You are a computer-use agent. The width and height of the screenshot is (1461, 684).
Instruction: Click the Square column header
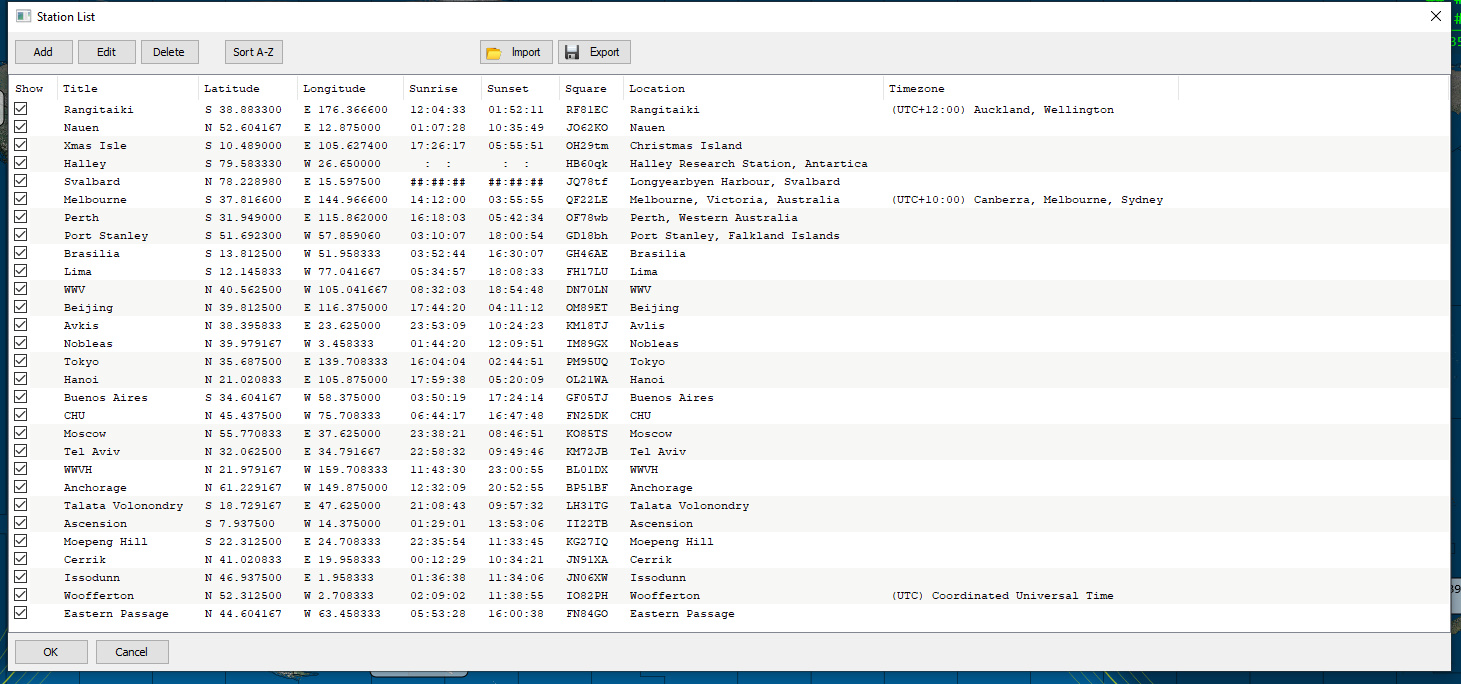[x=590, y=88]
